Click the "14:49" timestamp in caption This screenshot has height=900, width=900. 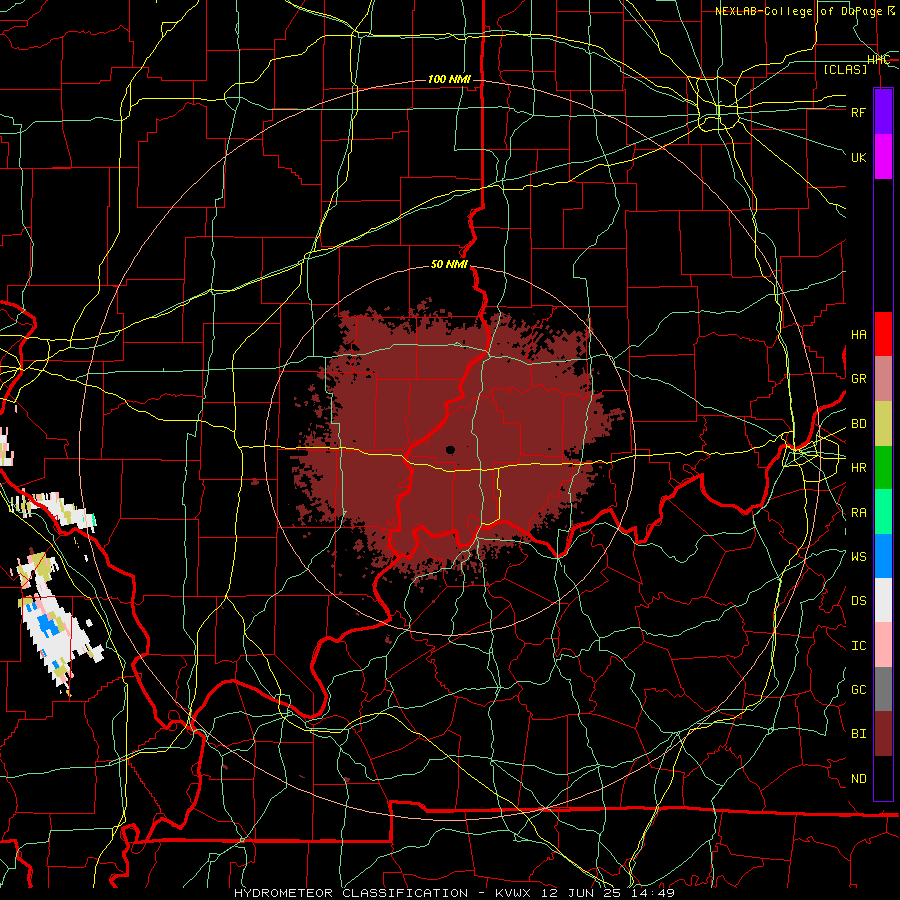[655, 893]
